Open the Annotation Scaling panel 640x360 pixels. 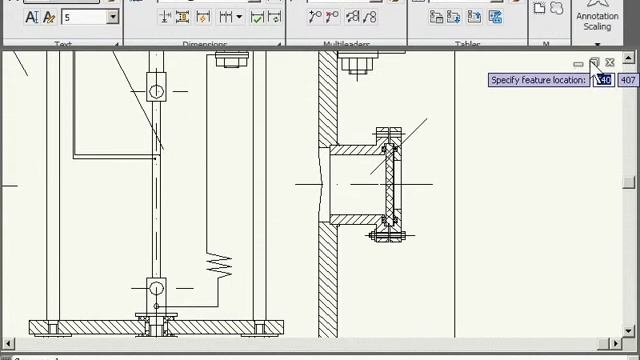(x=597, y=17)
